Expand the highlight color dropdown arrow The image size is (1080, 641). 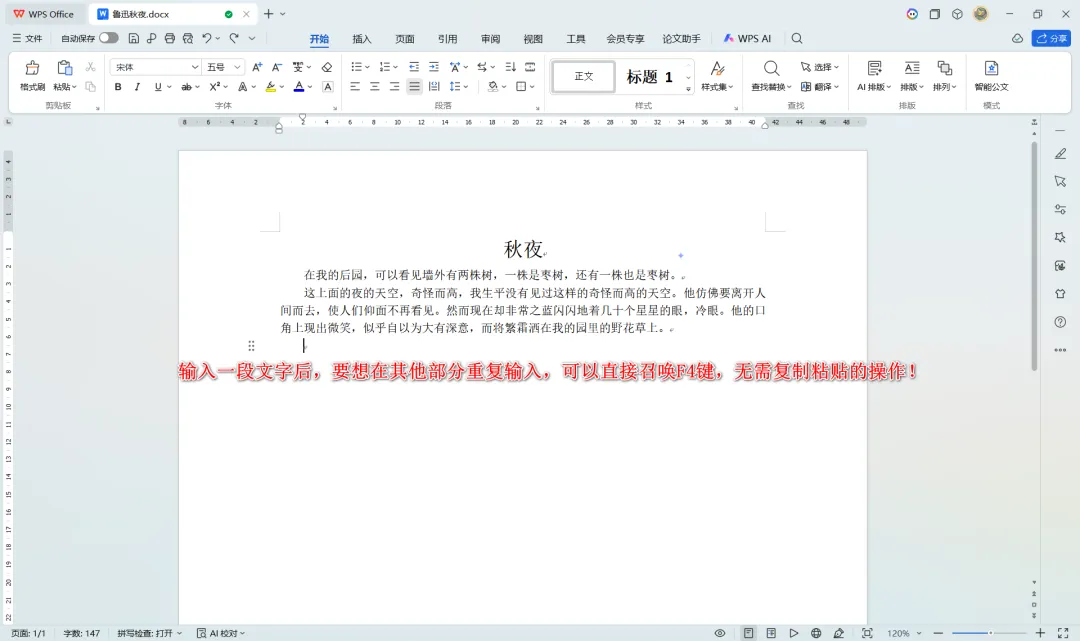tap(282, 87)
